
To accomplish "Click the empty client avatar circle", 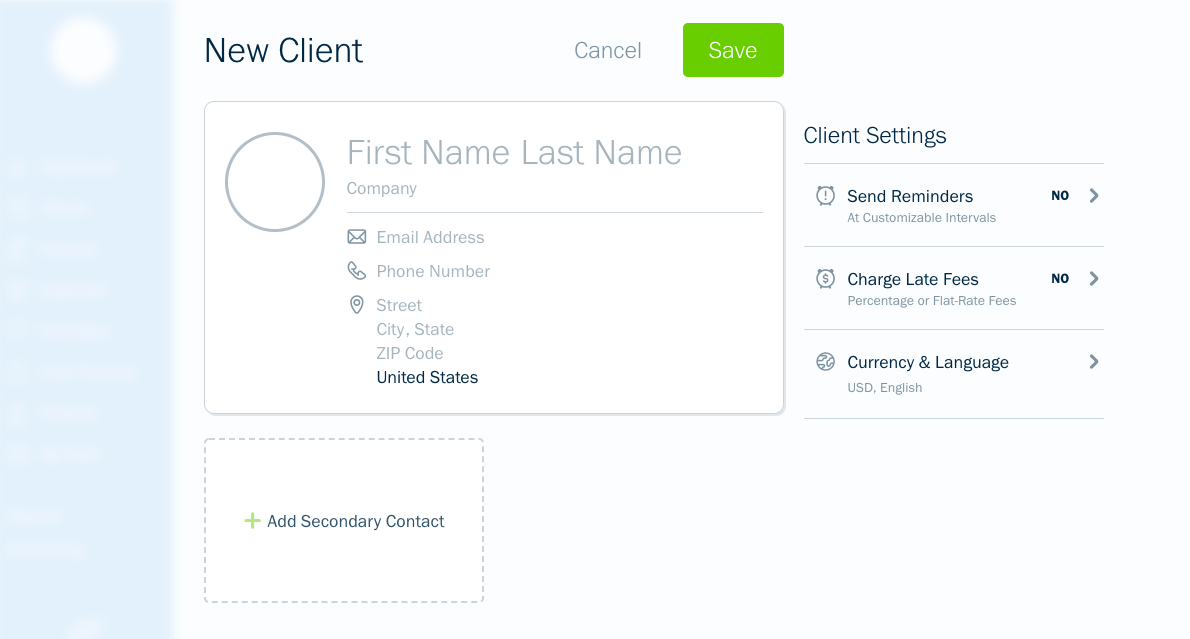I will (275, 182).
